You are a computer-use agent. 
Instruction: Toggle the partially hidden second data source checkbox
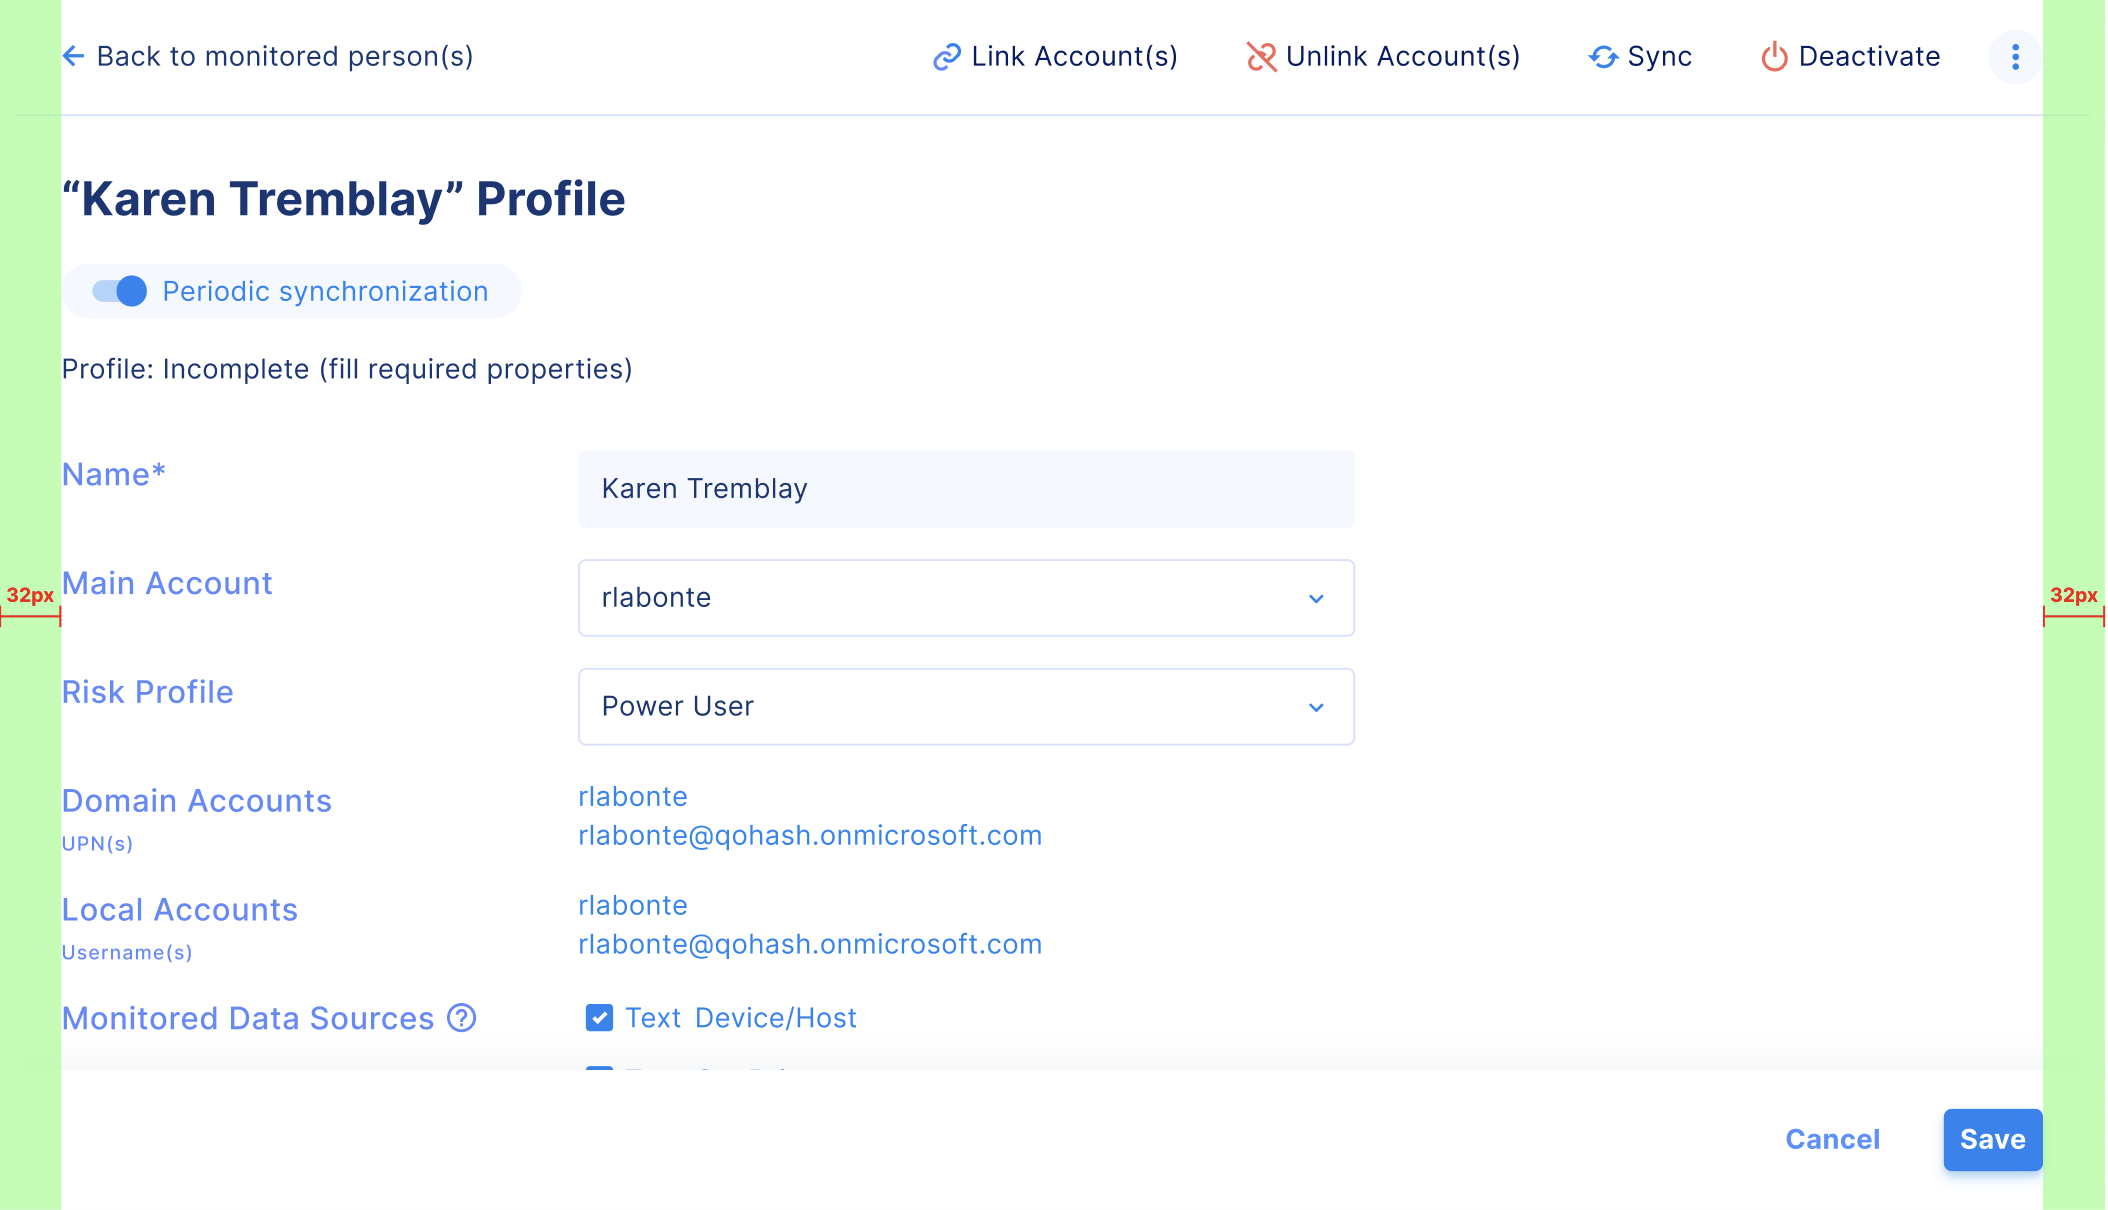click(x=599, y=1070)
